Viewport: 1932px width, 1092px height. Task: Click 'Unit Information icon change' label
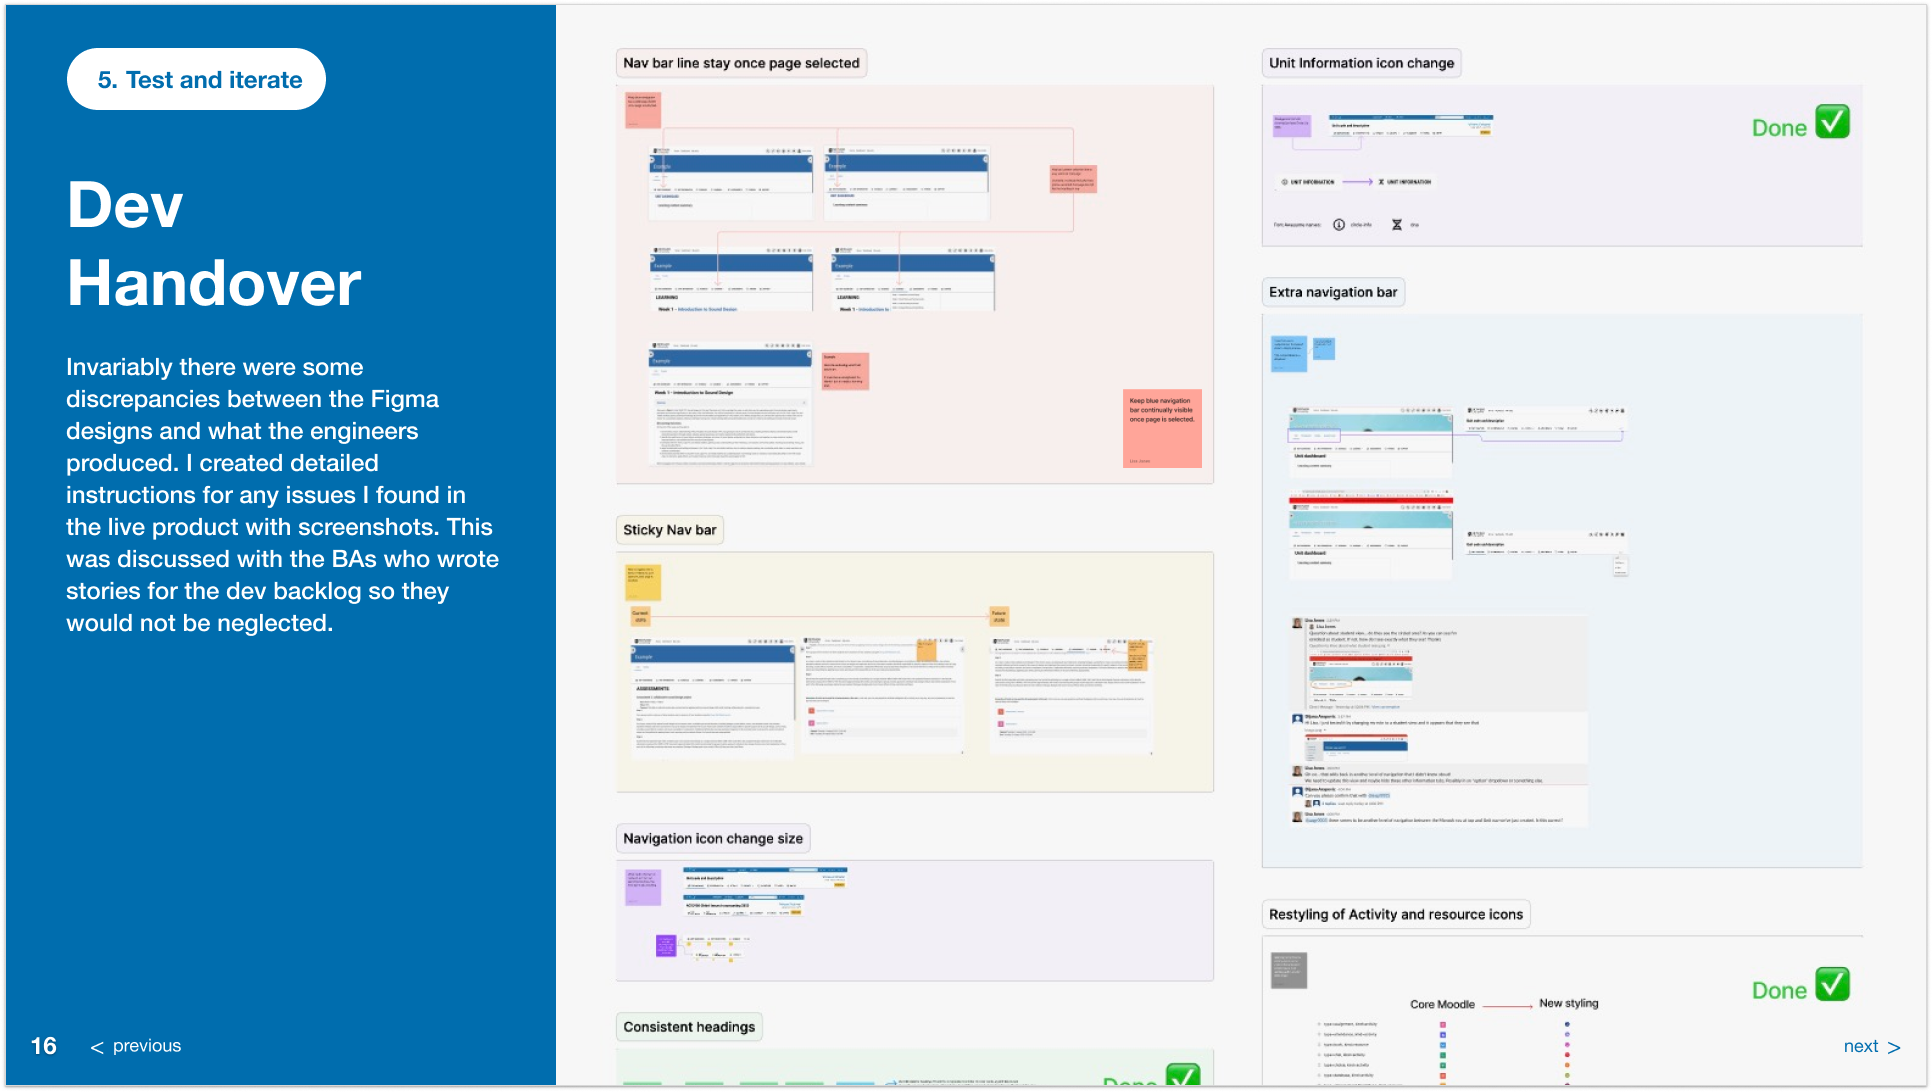1361,63
